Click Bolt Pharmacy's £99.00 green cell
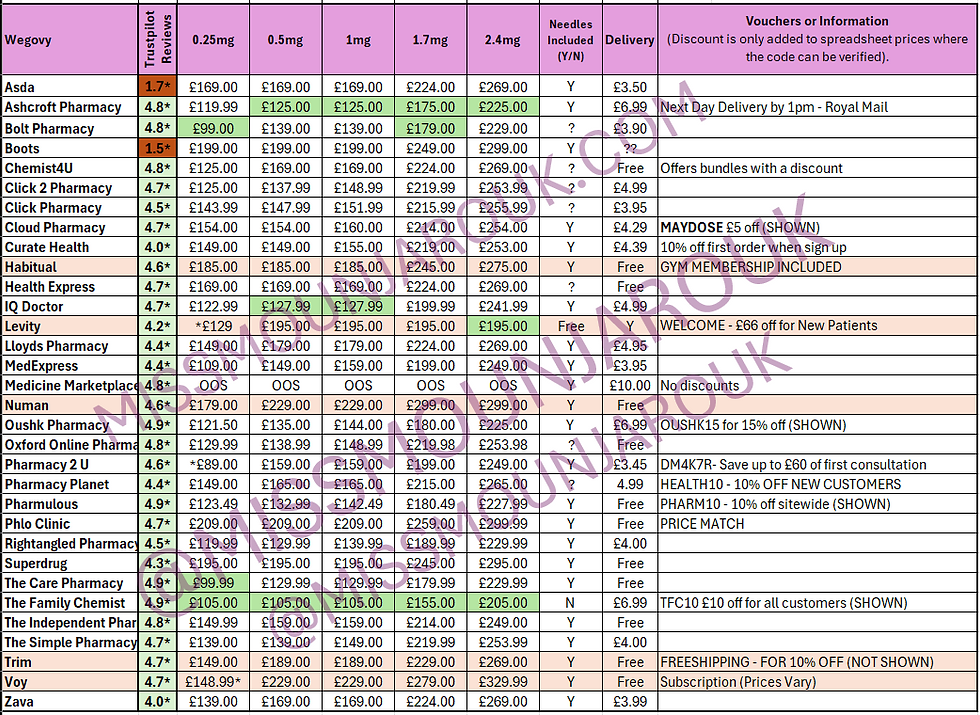The width and height of the screenshot is (980, 715). pyautogui.click(x=213, y=128)
